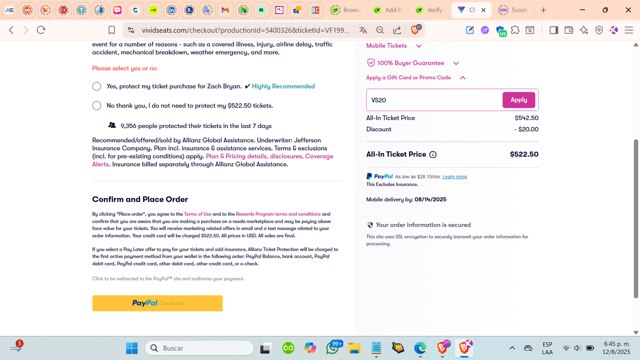Expand the Mobile Tickets chevron
Screen dimensions: 640x360
coord(419,46)
